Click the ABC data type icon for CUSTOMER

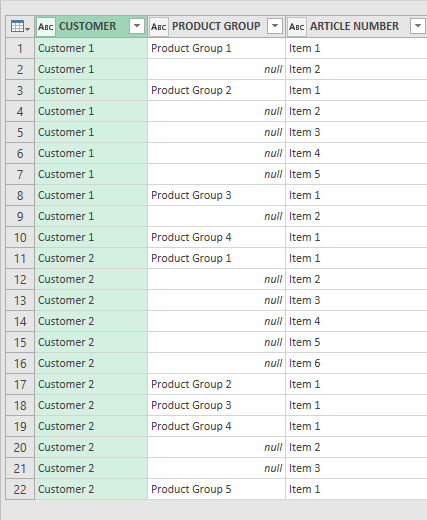tap(46, 27)
